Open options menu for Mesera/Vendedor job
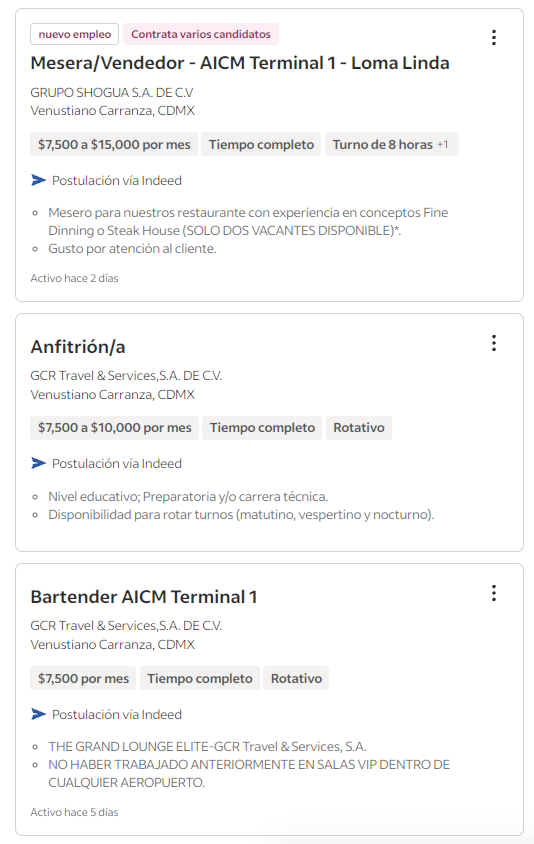The height and width of the screenshot is (844, 534). tap(494, 37)
